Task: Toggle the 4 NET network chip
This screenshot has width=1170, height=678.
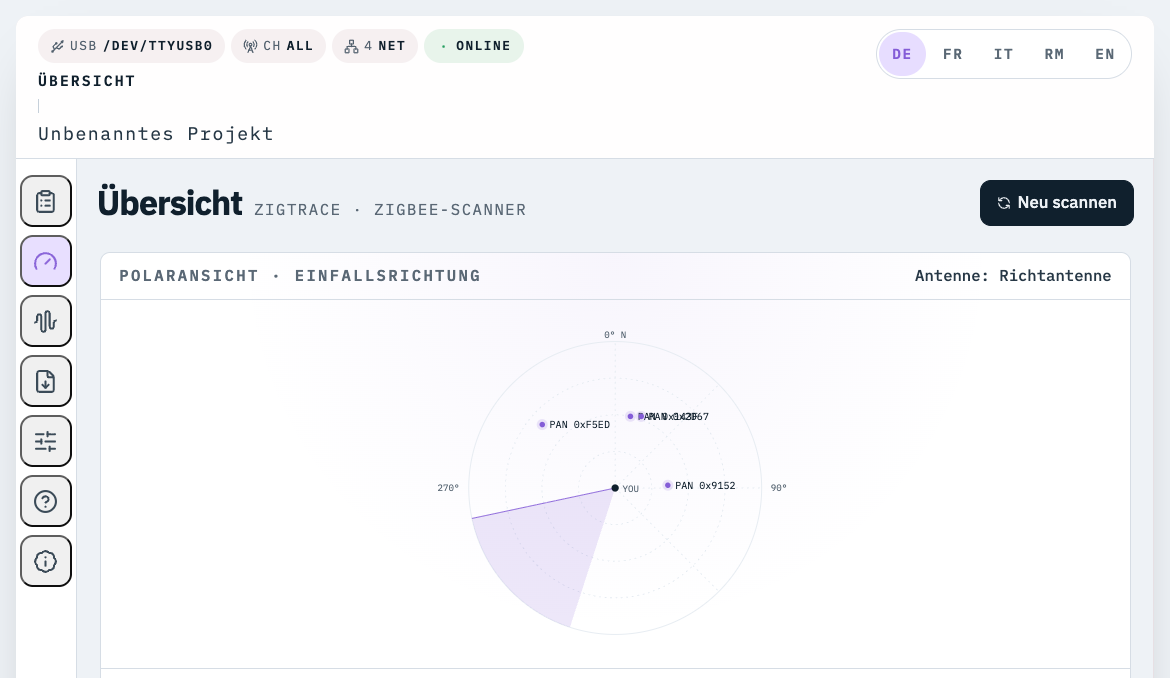Action: [x=375, y=46]
